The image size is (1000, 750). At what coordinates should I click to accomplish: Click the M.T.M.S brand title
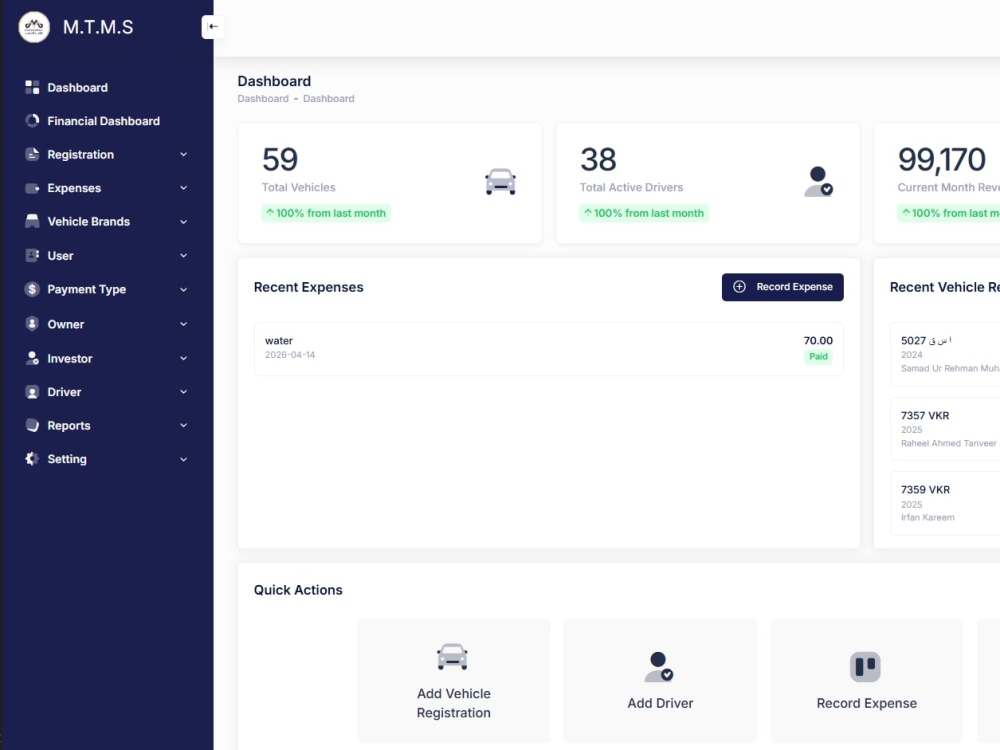98,27
